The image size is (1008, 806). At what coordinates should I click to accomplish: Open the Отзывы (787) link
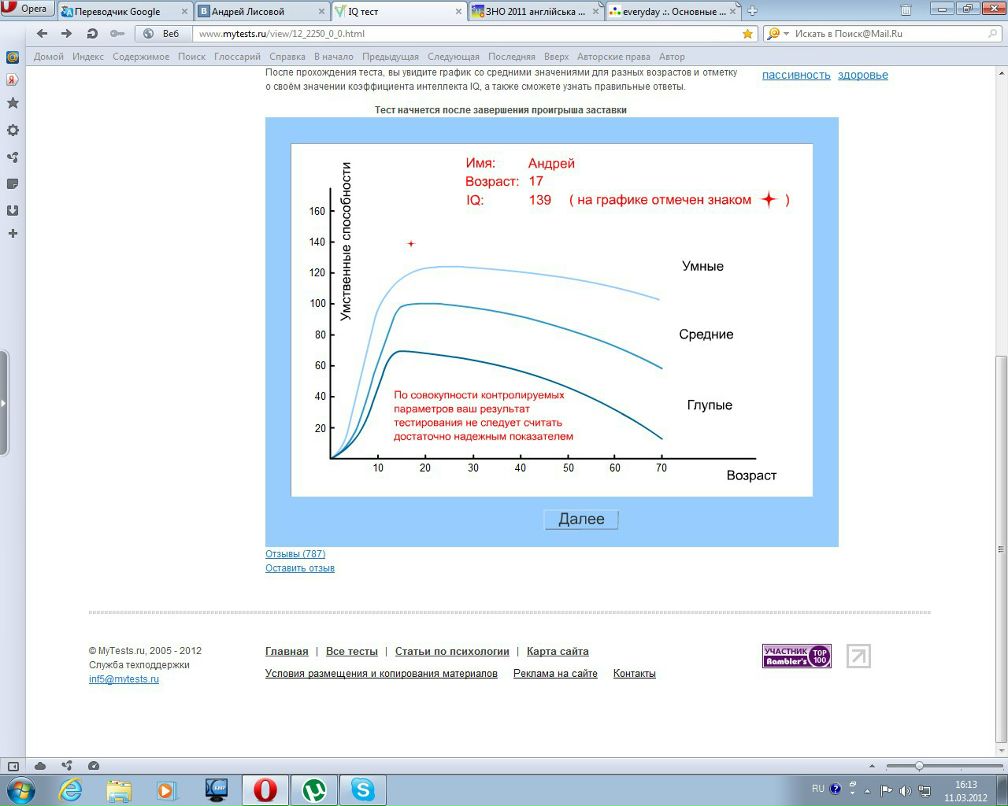(295, 554)
